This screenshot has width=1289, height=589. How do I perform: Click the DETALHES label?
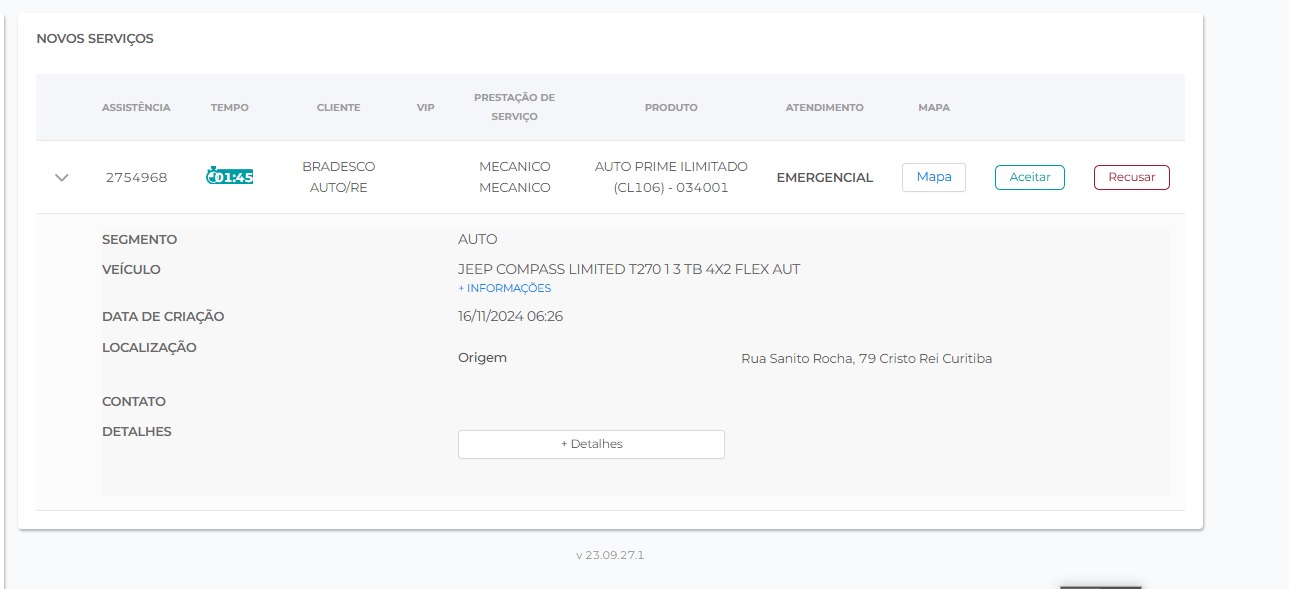tap(137, 431)
